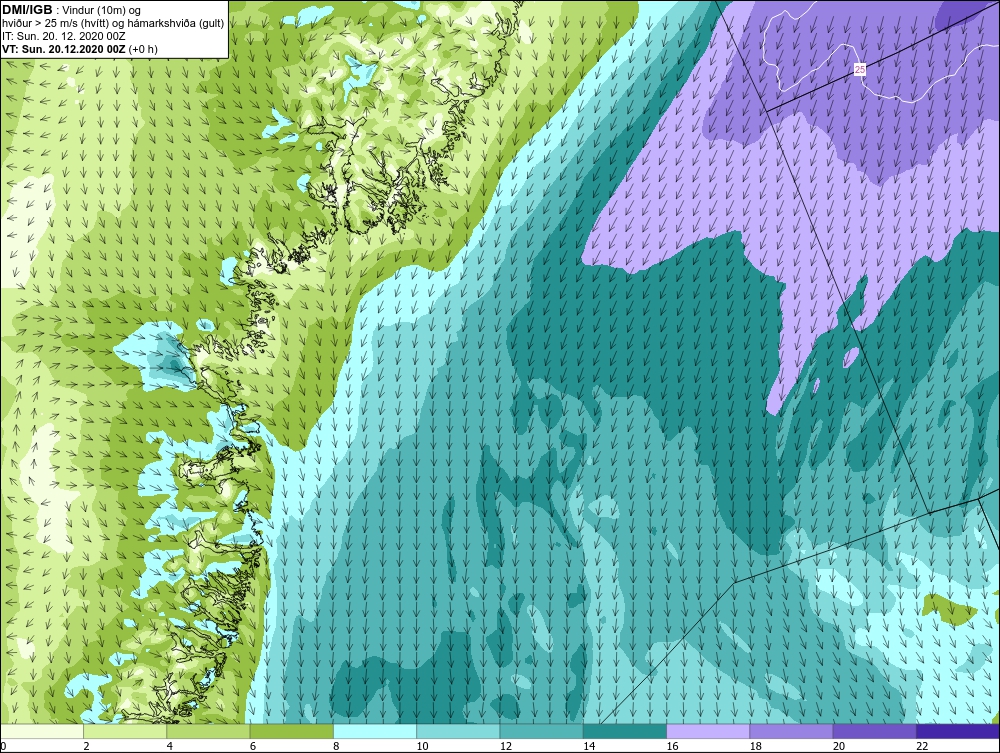Click the legend tick label "18"
1000x753 pixels.
click(x=756, y=747)
